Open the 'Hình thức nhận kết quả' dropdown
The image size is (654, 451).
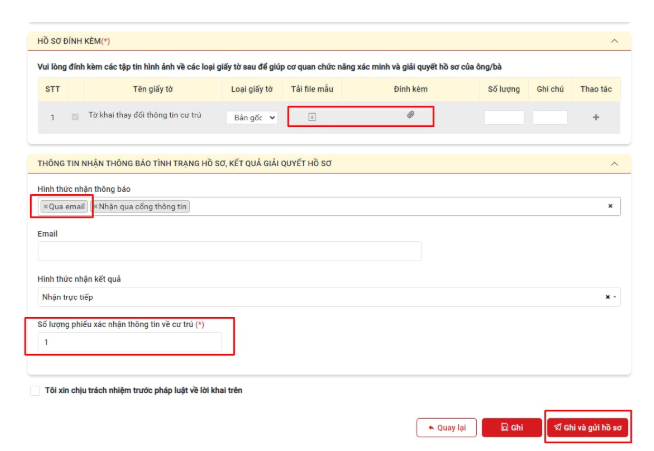click(329, 297)
